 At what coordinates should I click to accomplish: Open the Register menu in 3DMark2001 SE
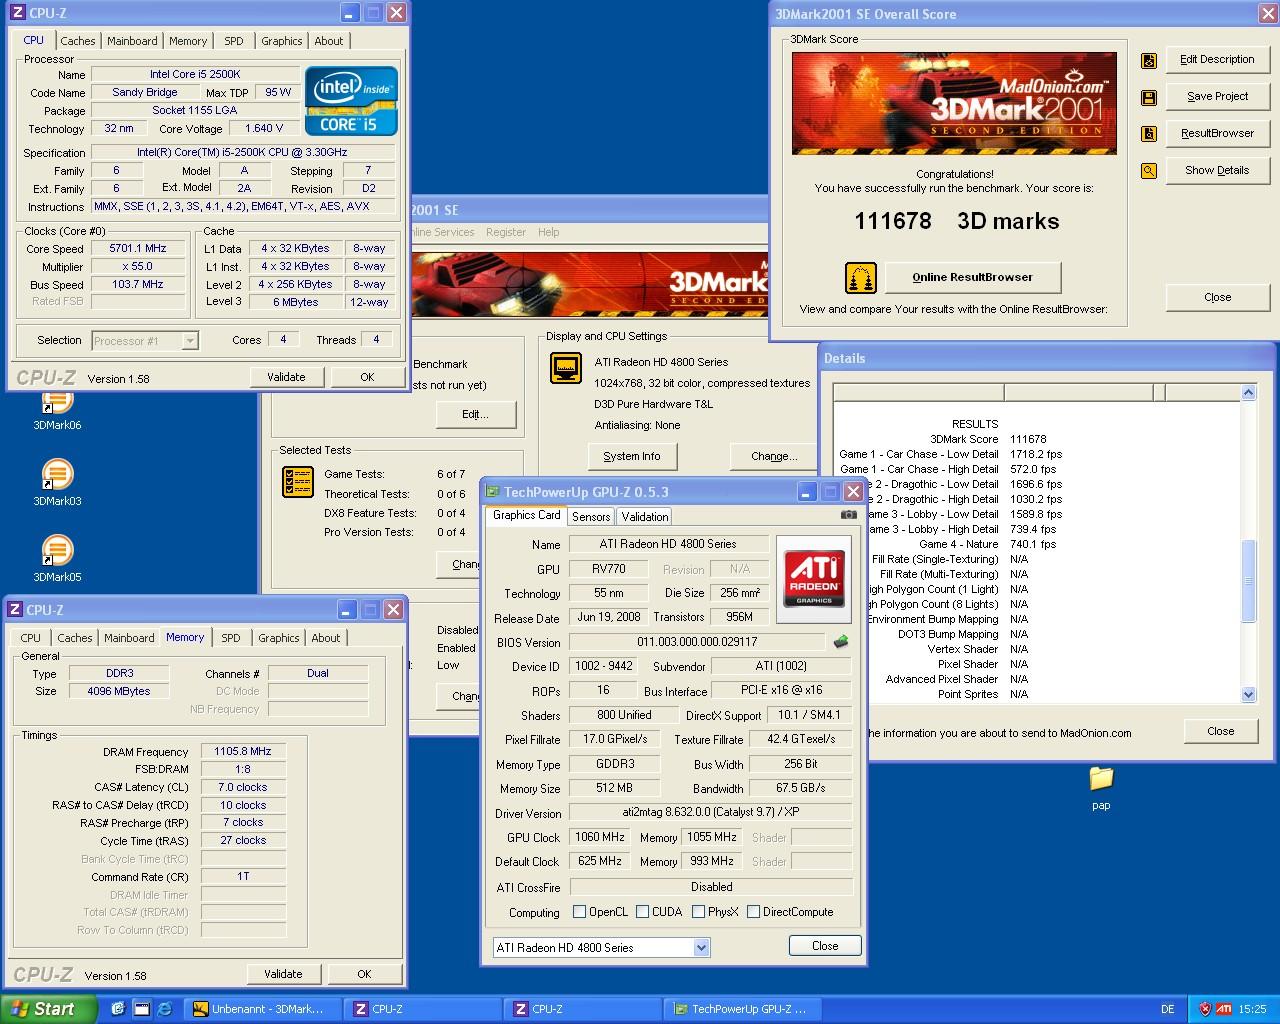coord(506,232)
